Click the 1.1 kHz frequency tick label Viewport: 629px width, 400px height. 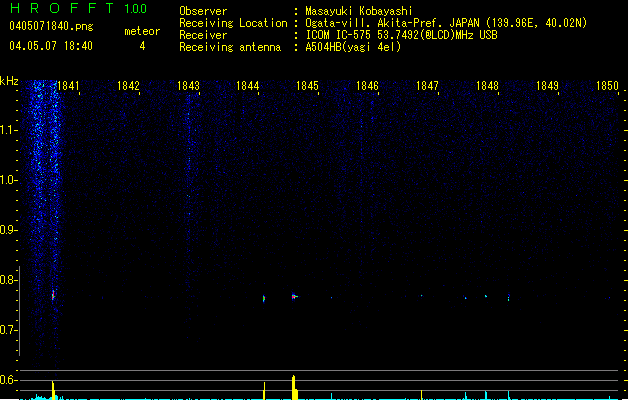coord(8,130)
